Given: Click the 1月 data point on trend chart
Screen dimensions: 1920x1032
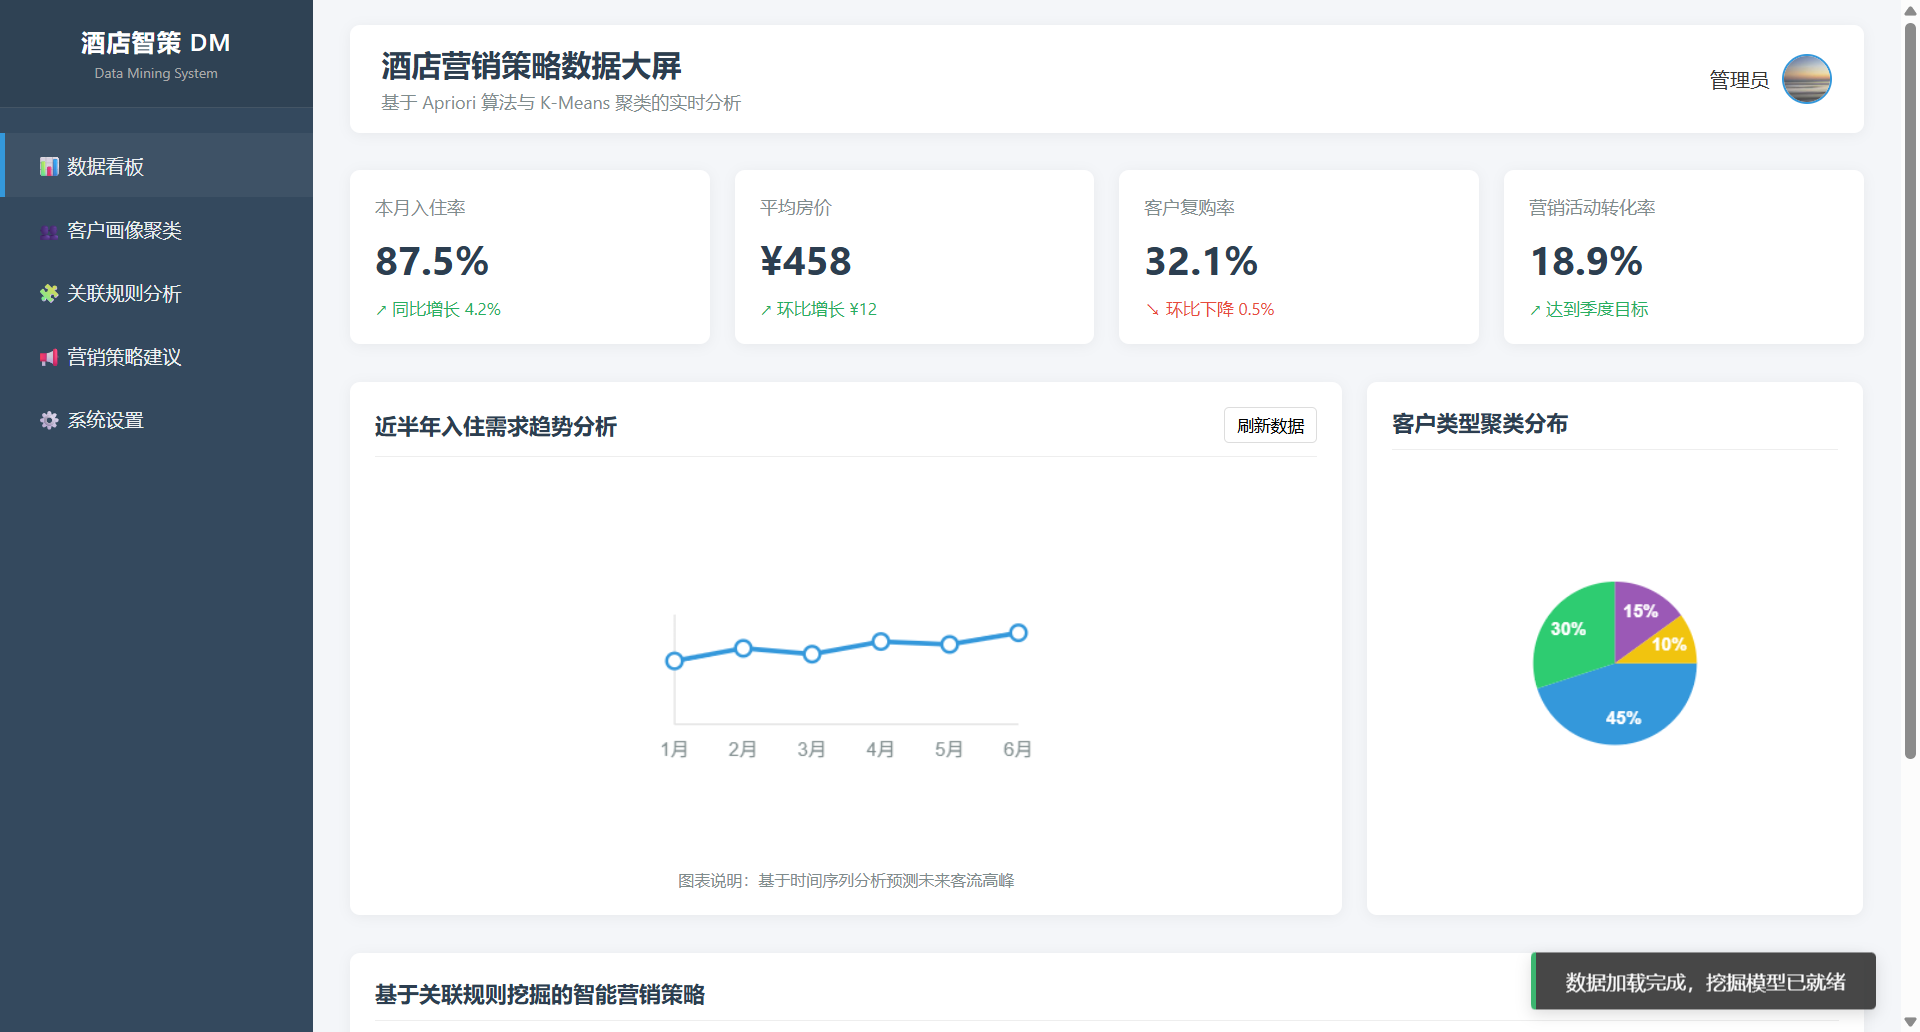Looking at the screenshot, I should pyautogui.click(x=674, y=661).
